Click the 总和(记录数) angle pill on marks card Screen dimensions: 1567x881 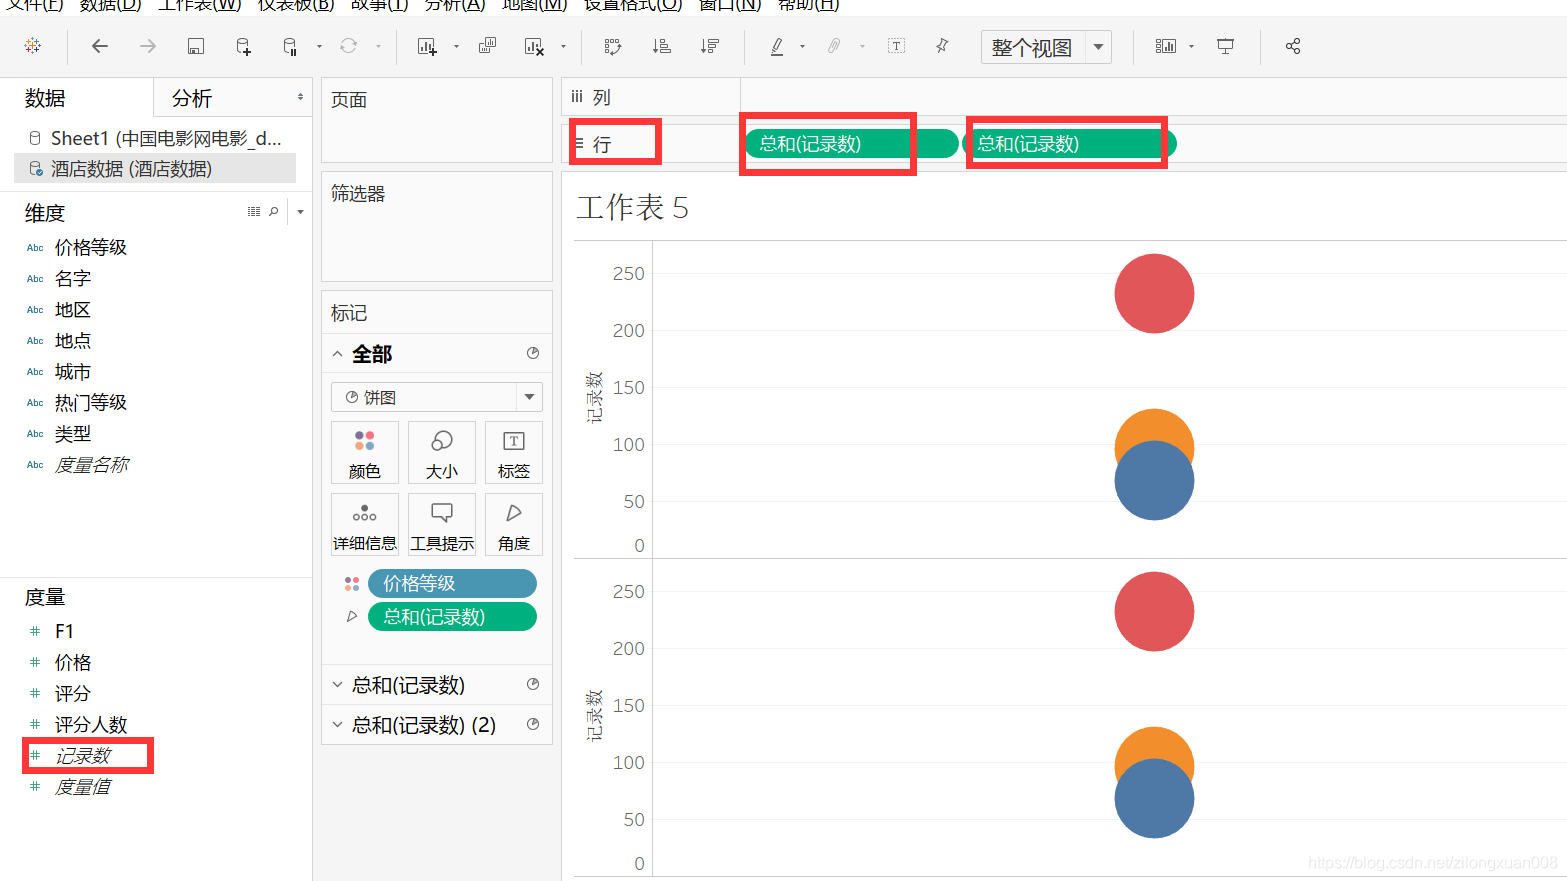tap(452, 617)
